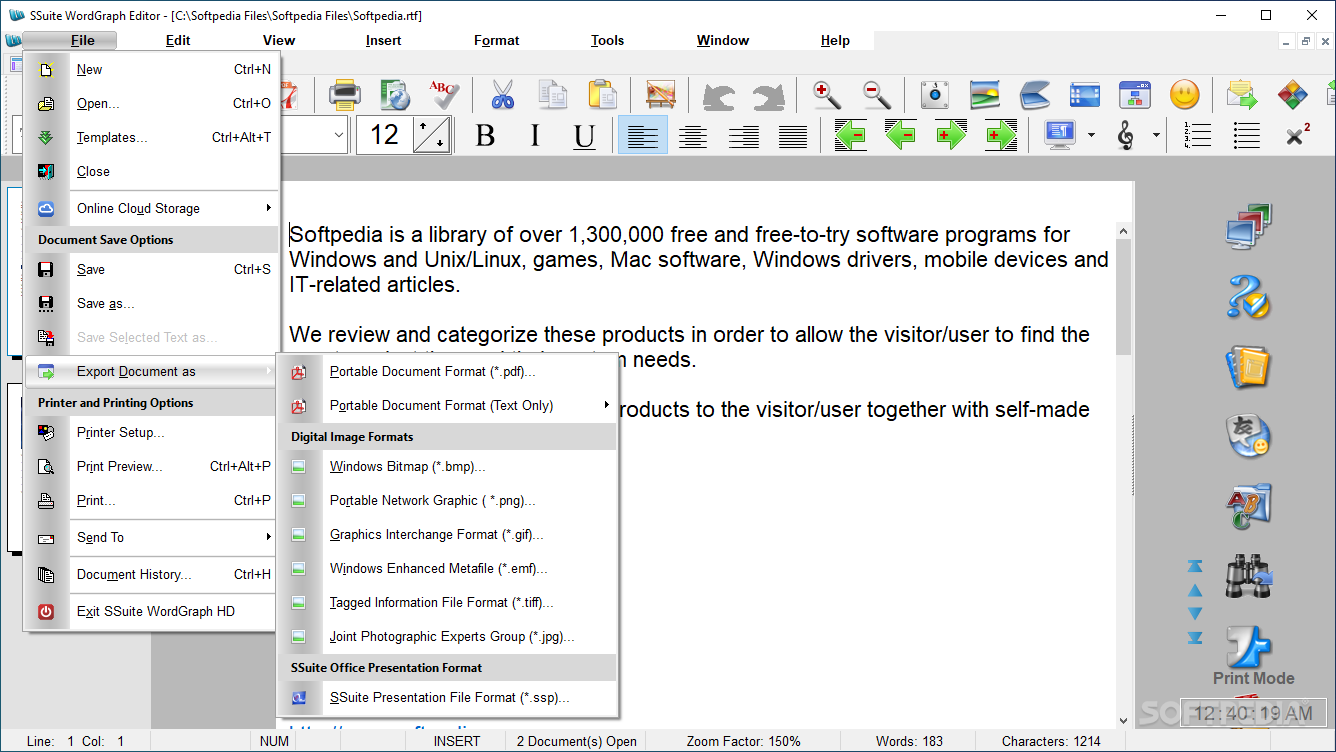This screenshot has height=752, width=1336.
Task: Click the smiley face emoticon icon
Action: [x=1185, y=95]
